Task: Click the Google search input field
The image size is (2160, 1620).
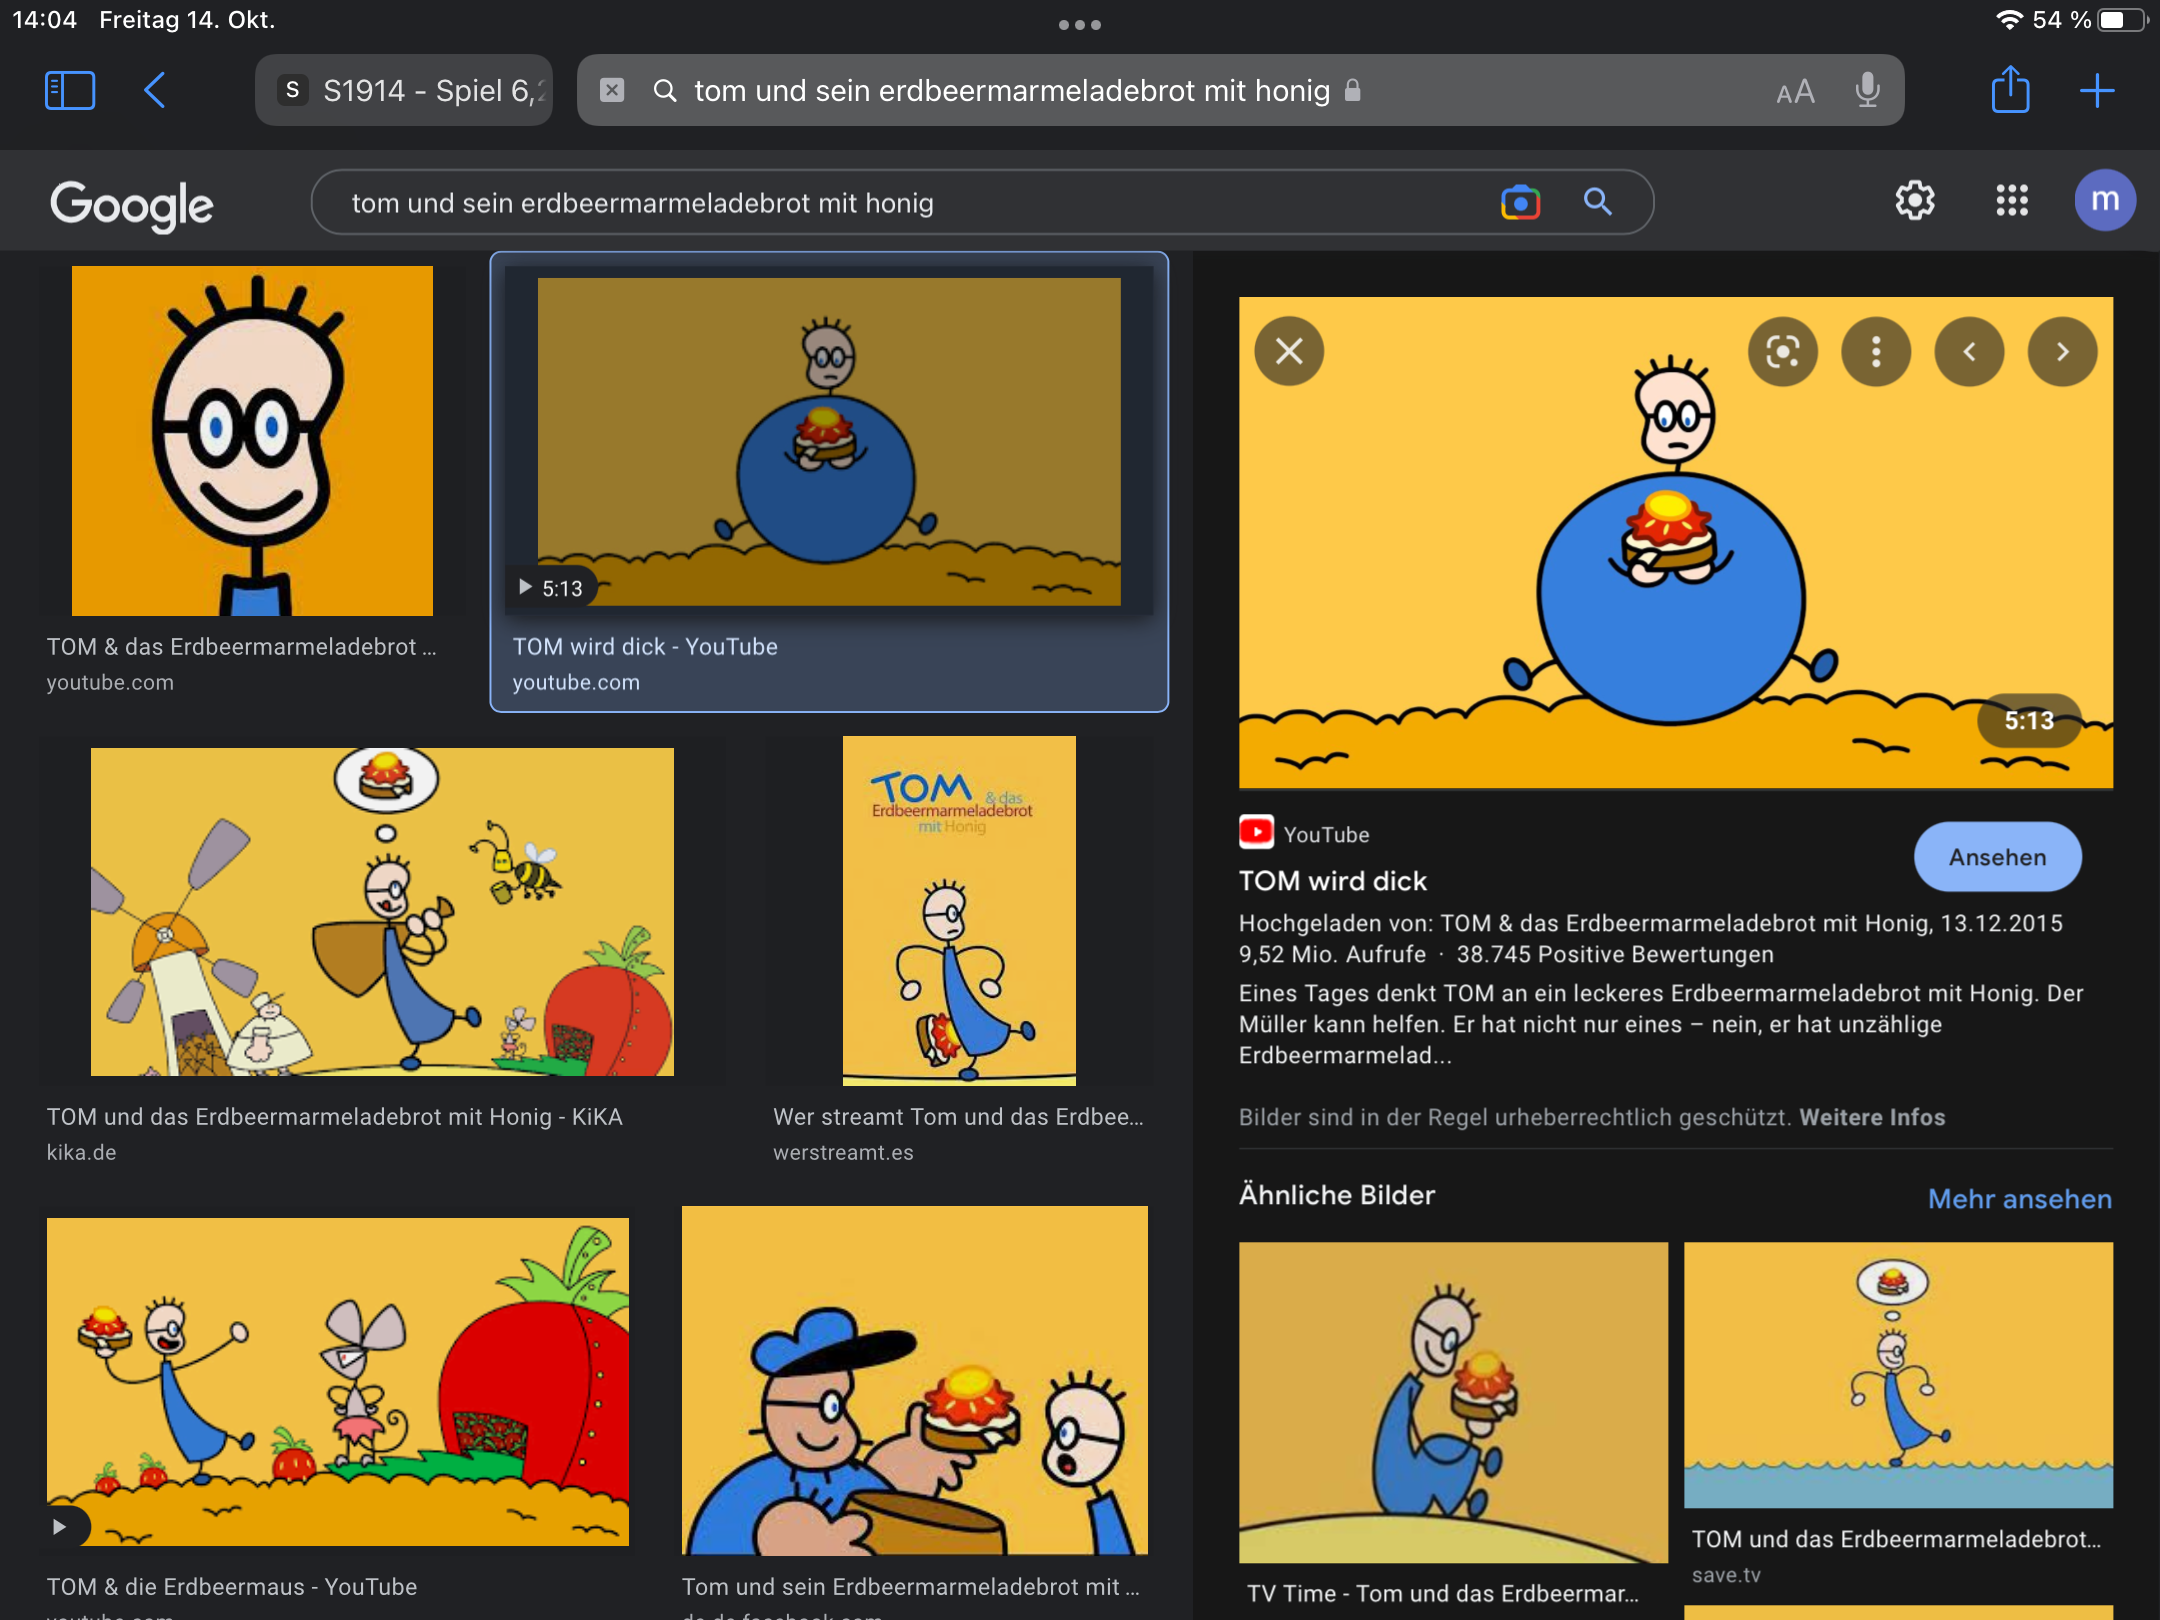Action: tap(900, 203)
